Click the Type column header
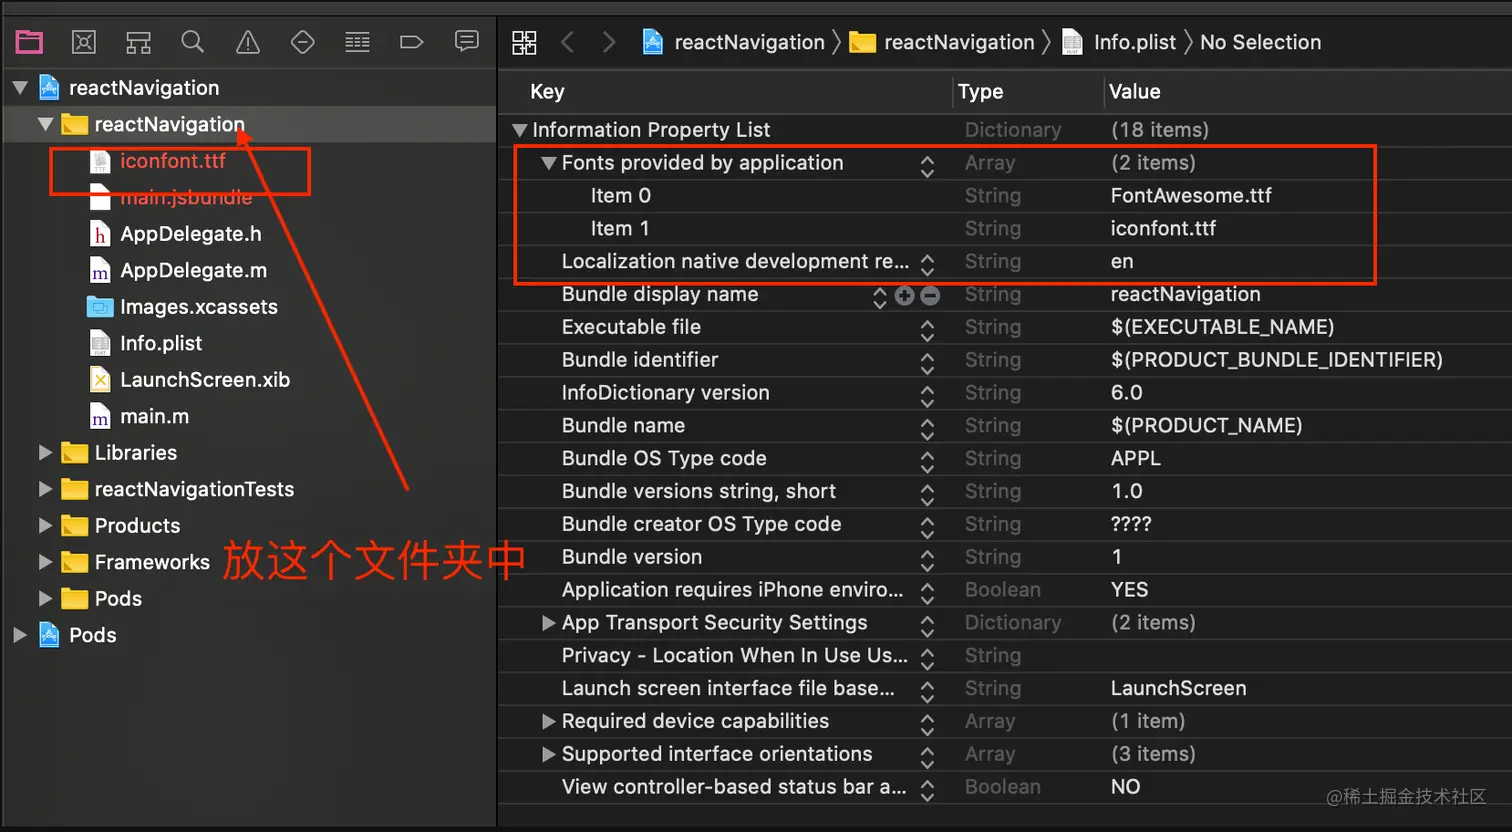Viewport: 1512px width, 832px height. point(980,92)
